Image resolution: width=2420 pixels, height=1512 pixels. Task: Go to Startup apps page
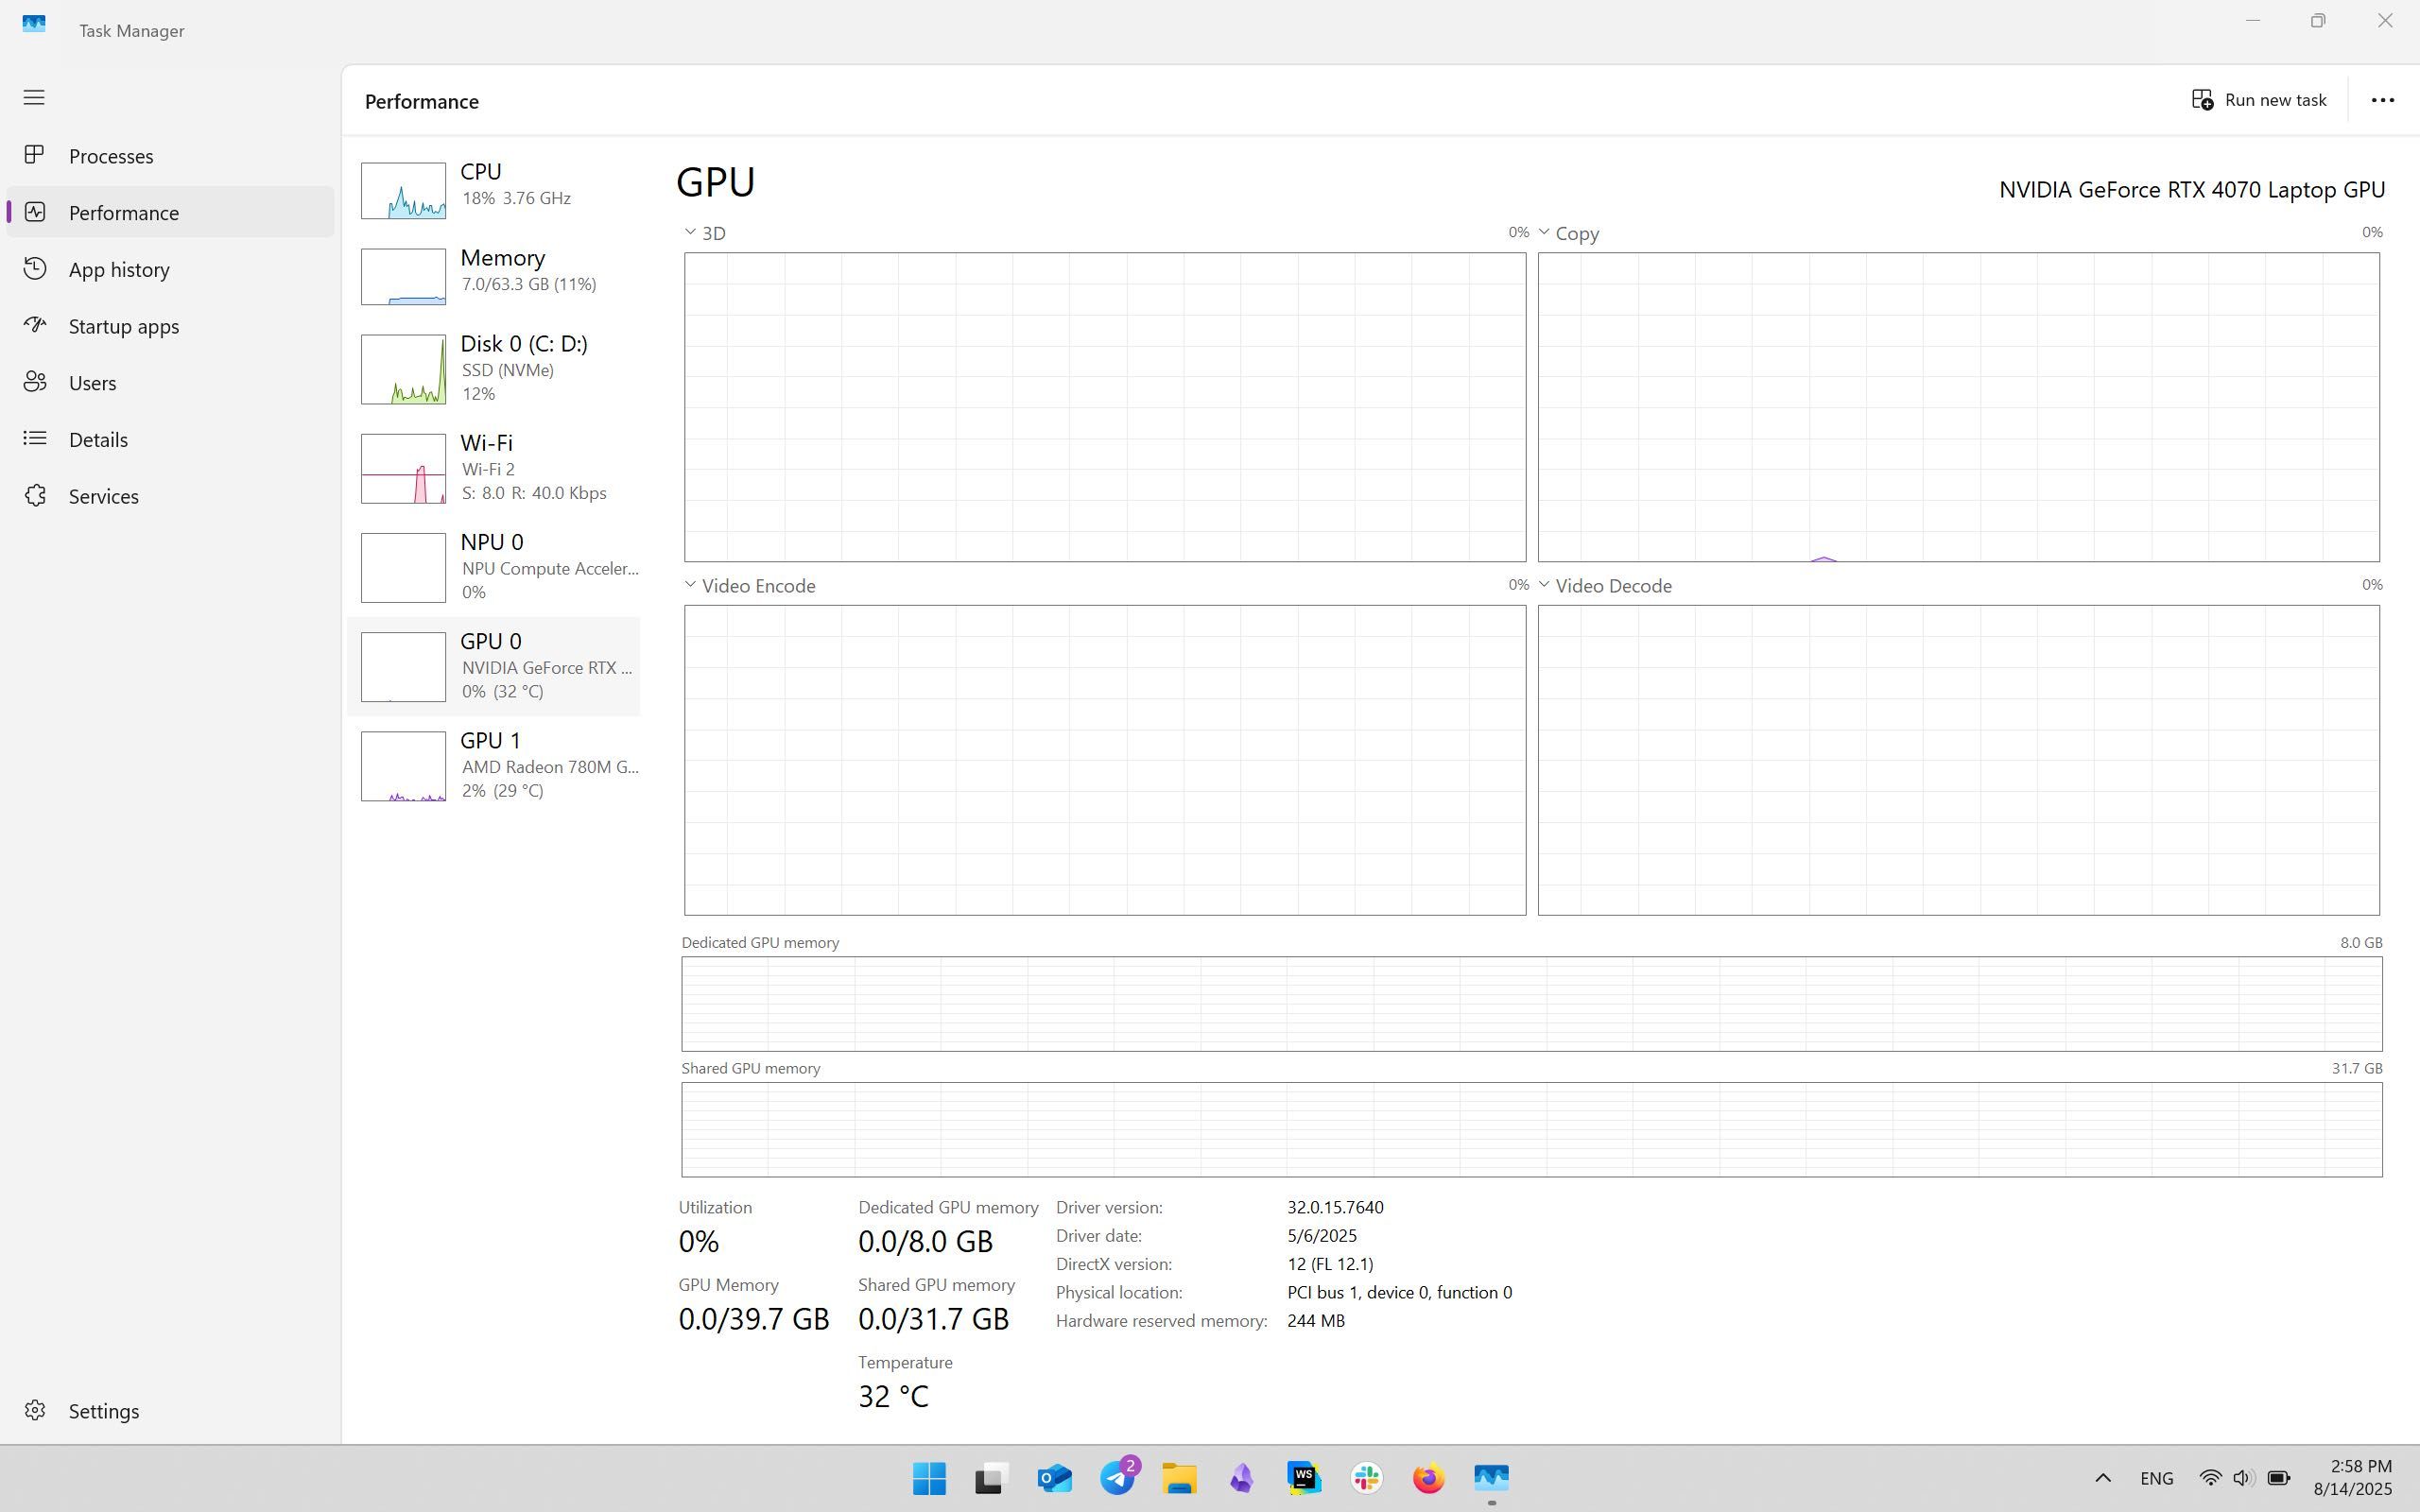tap(170, 326)
